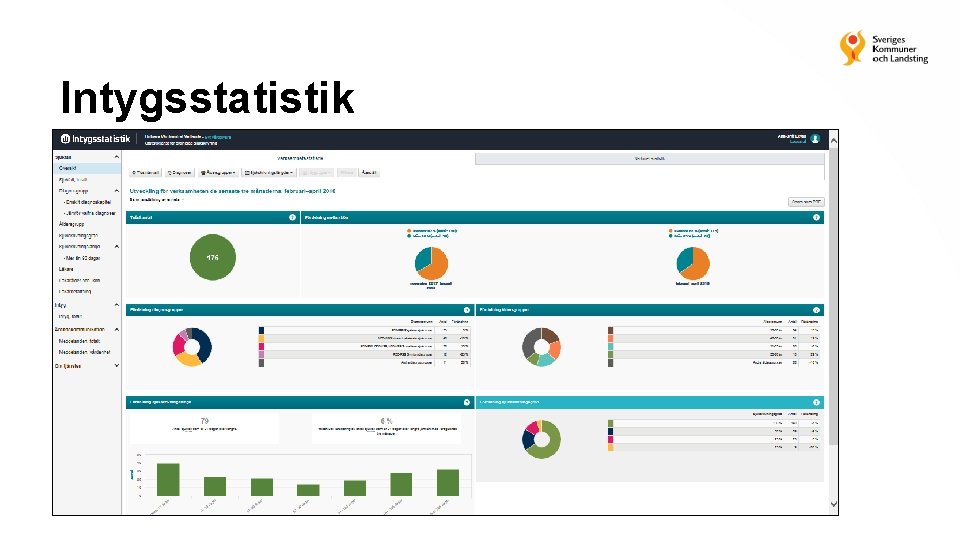The width and height of the screenshot is (960, 540).
Task: Click the diagnosis groups donut chart
Action: click(x=192, y=347)
